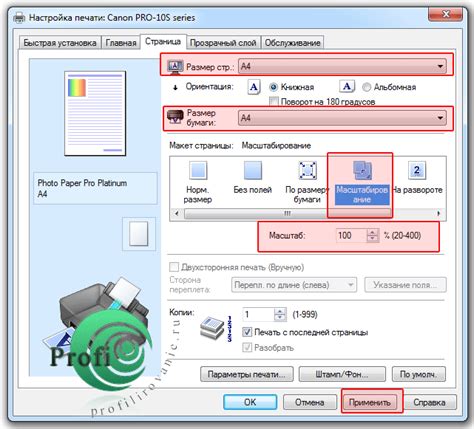The height and width of the screenshot is (429, 474).
Task: Switch to Быстрая установка tab
Action: 60,43
